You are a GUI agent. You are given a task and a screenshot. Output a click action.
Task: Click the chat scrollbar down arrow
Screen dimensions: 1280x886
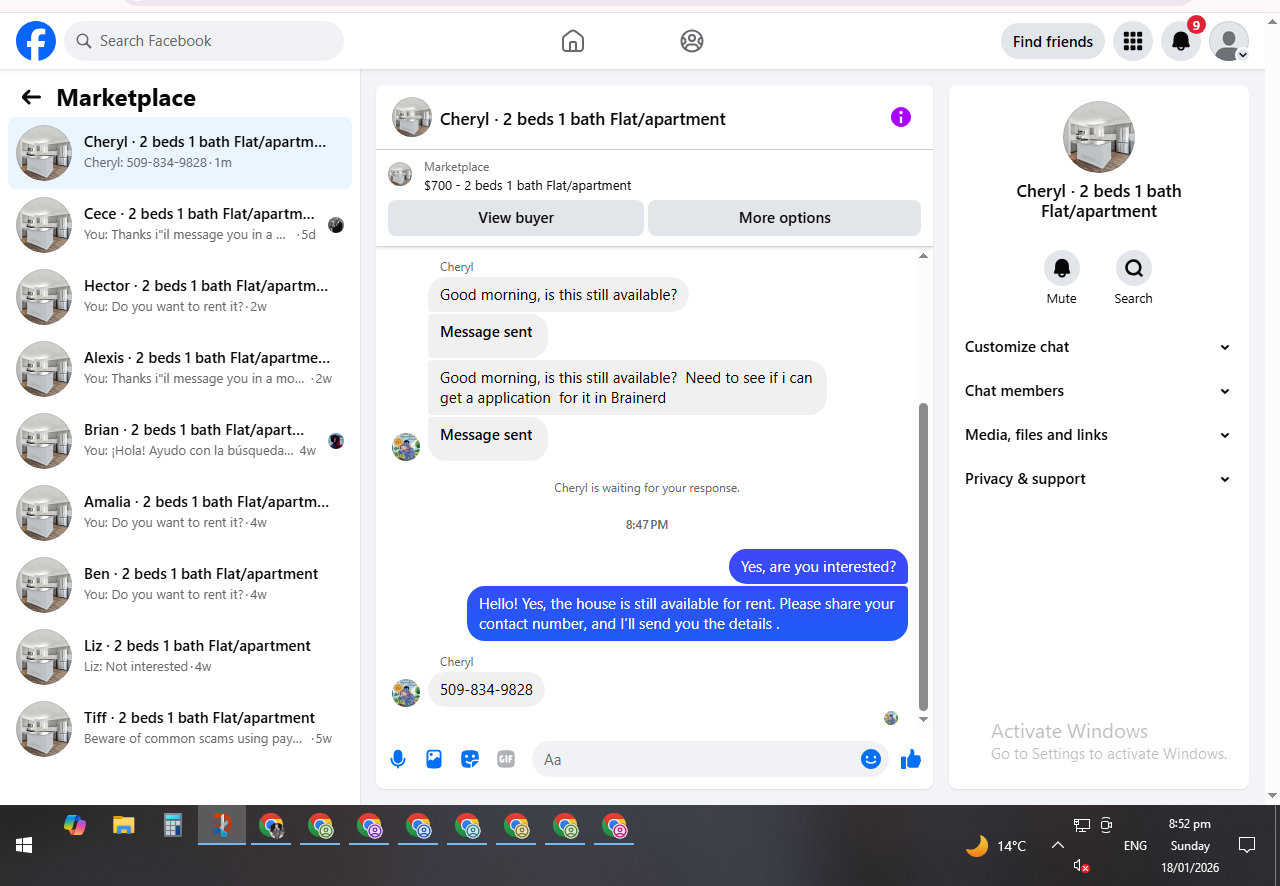(923, 720)
